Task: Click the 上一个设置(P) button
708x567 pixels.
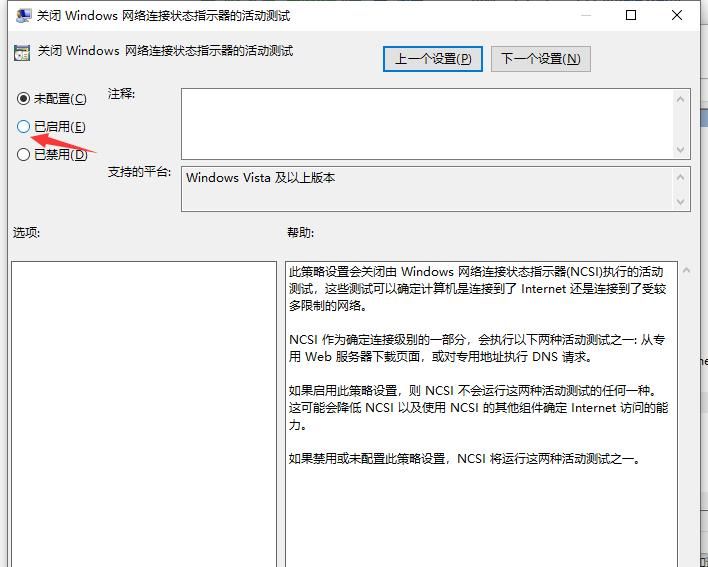Action: tap(433, 59)
